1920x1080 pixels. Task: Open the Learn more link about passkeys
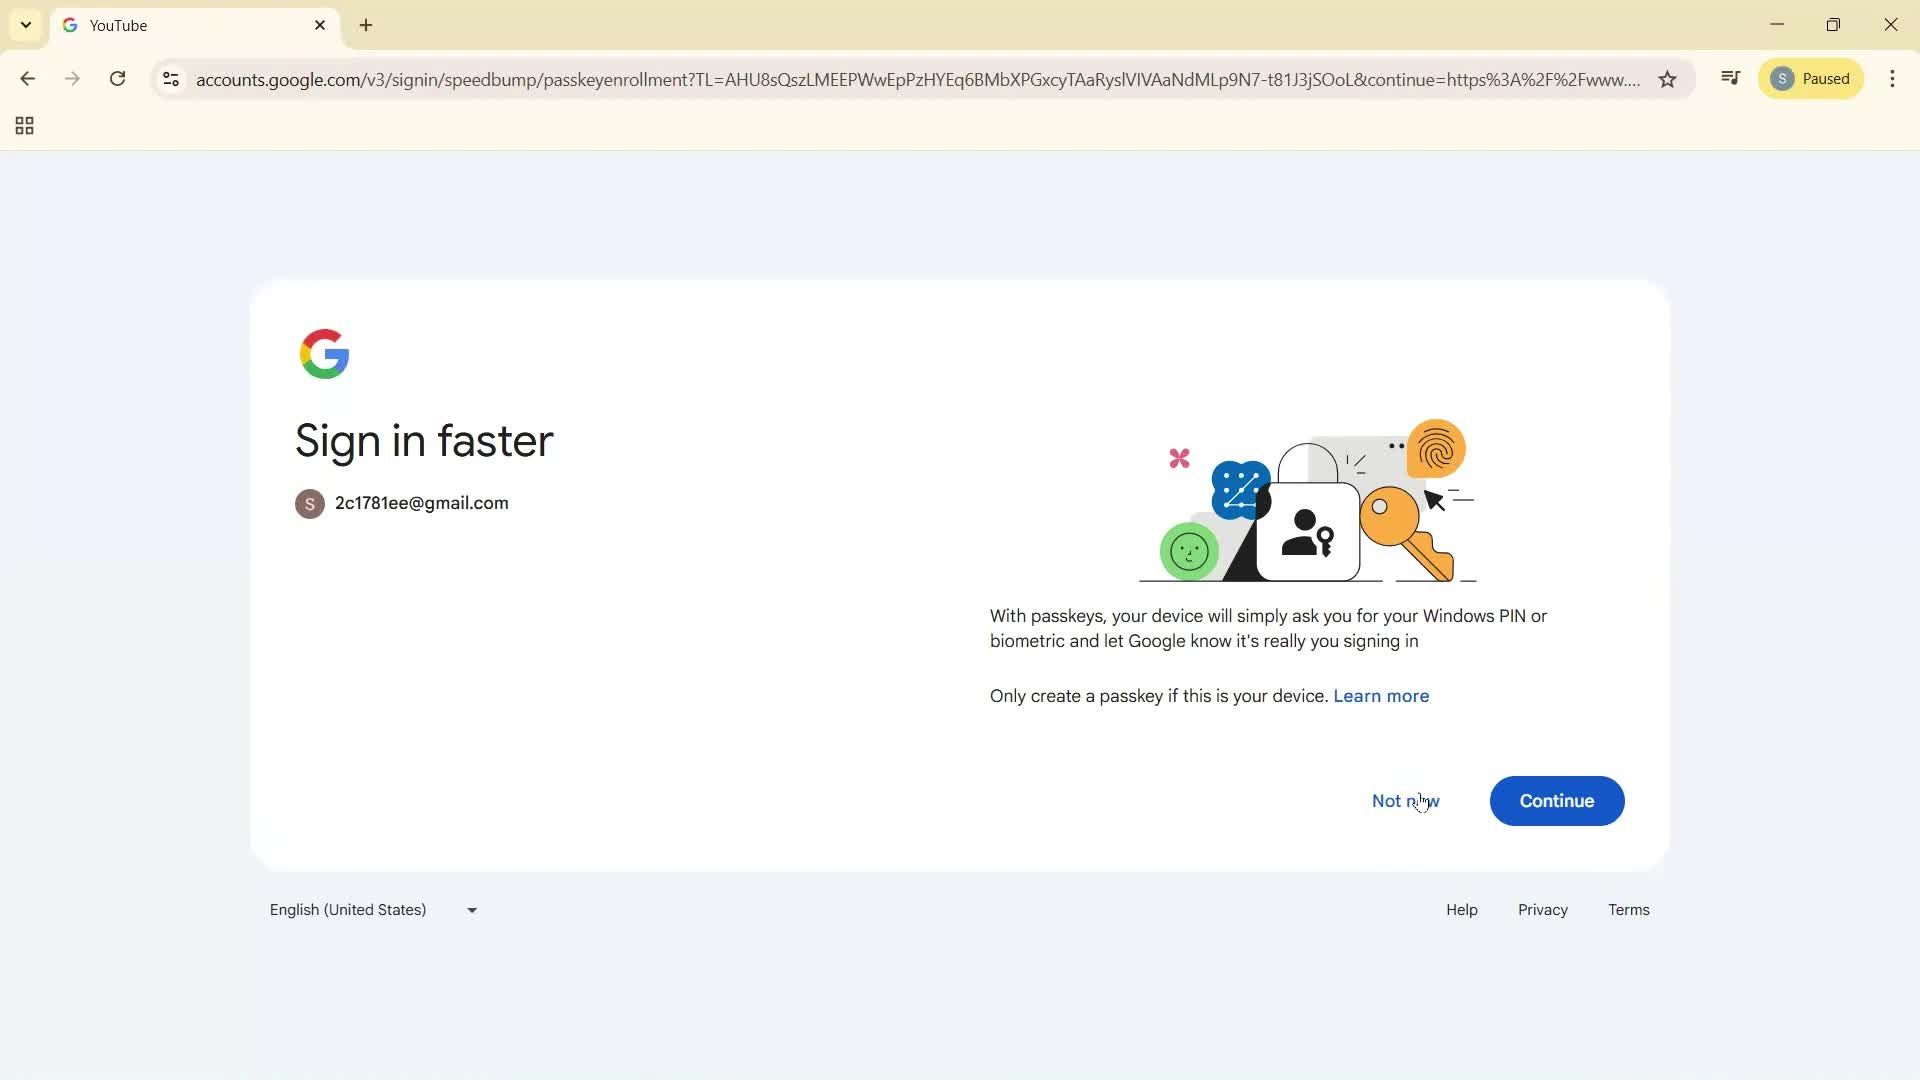[x=1380, y=695]
